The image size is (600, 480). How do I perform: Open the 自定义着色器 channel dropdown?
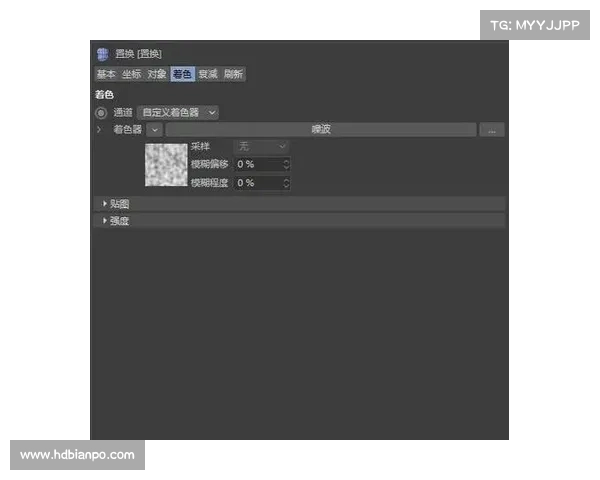click(178, 113)
